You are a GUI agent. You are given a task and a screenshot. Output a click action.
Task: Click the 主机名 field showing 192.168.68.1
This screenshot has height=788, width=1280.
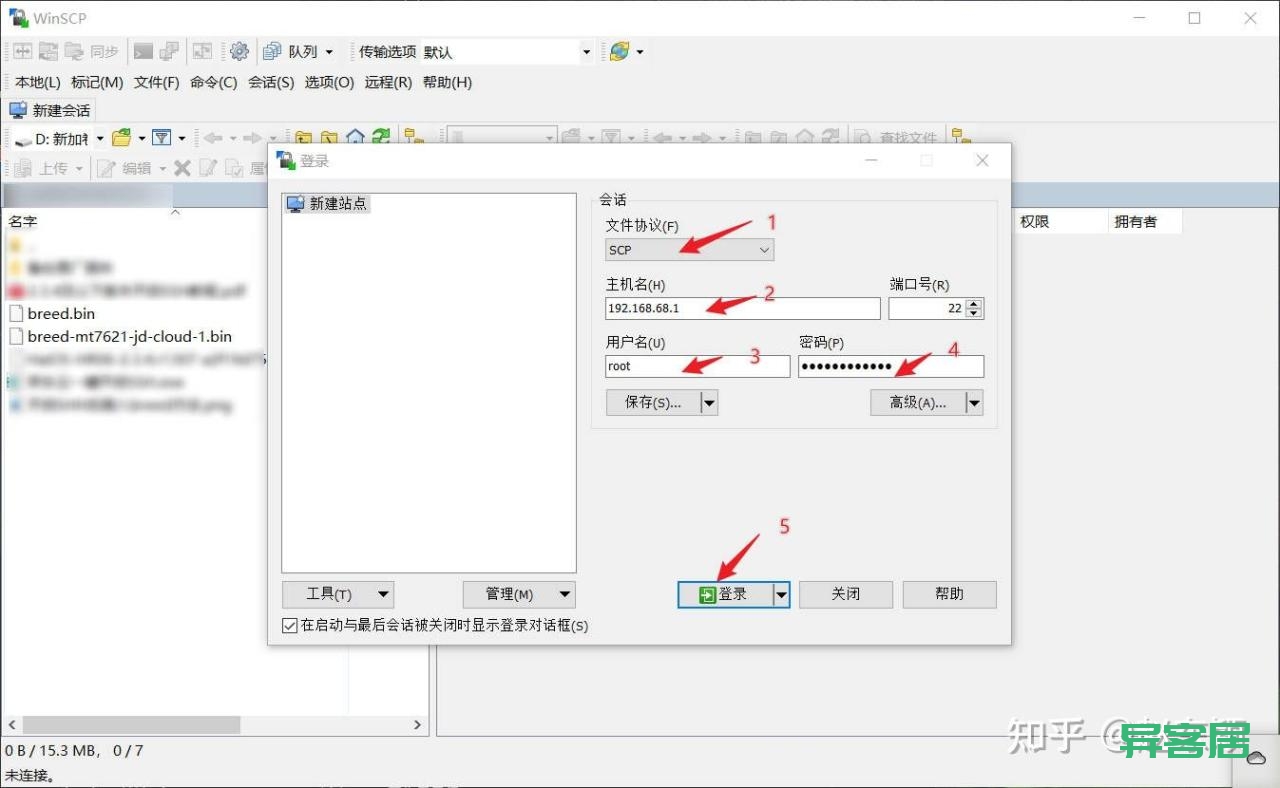point(743,308)
